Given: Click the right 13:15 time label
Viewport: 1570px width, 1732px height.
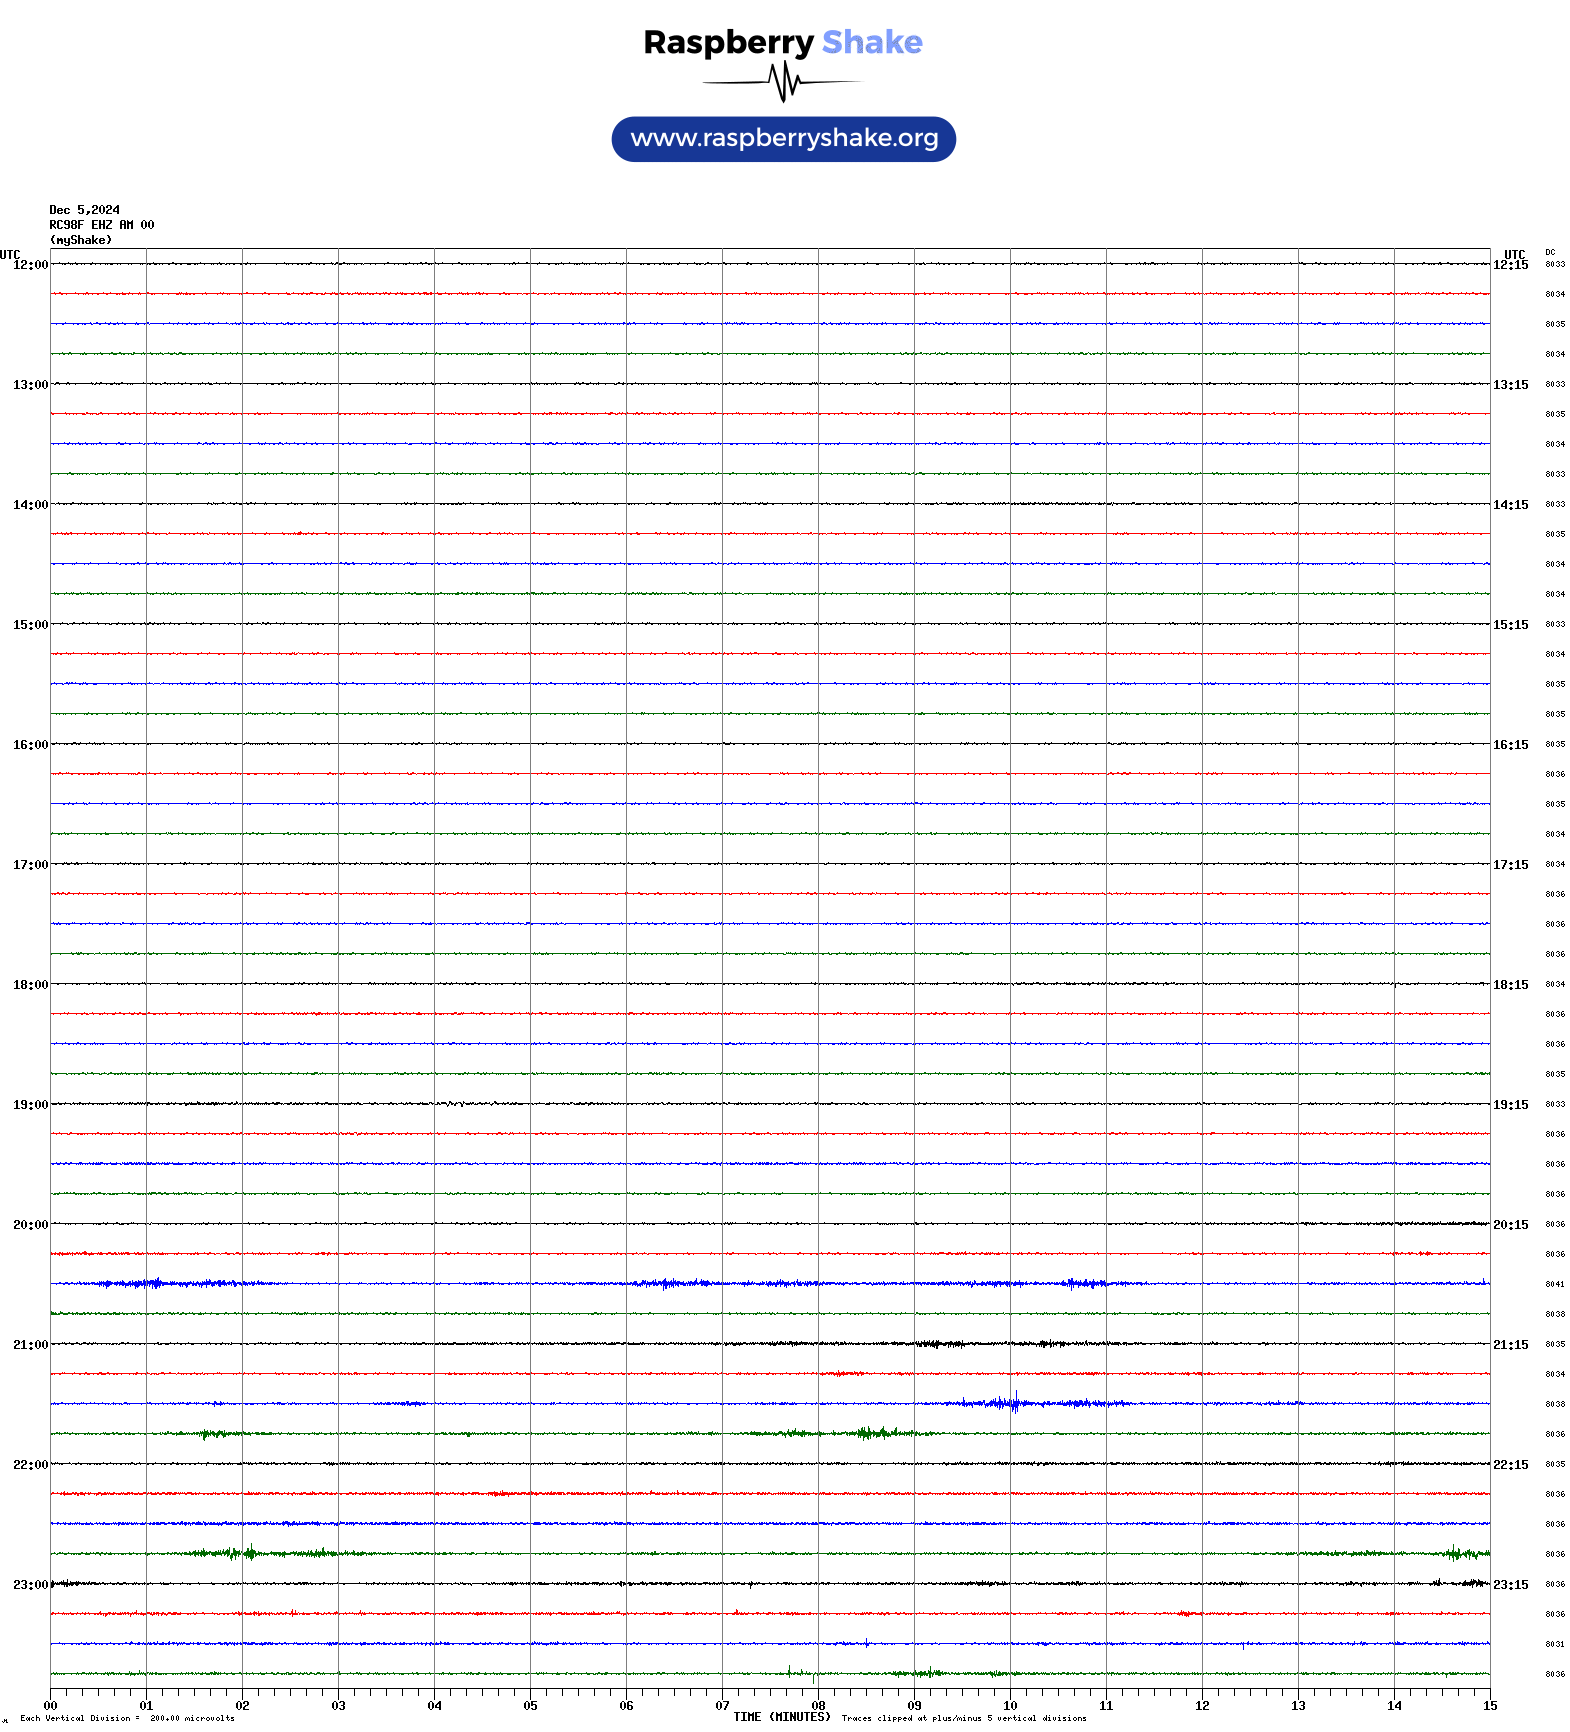Looking at the screenshot, I should [x=1511, y=385].
